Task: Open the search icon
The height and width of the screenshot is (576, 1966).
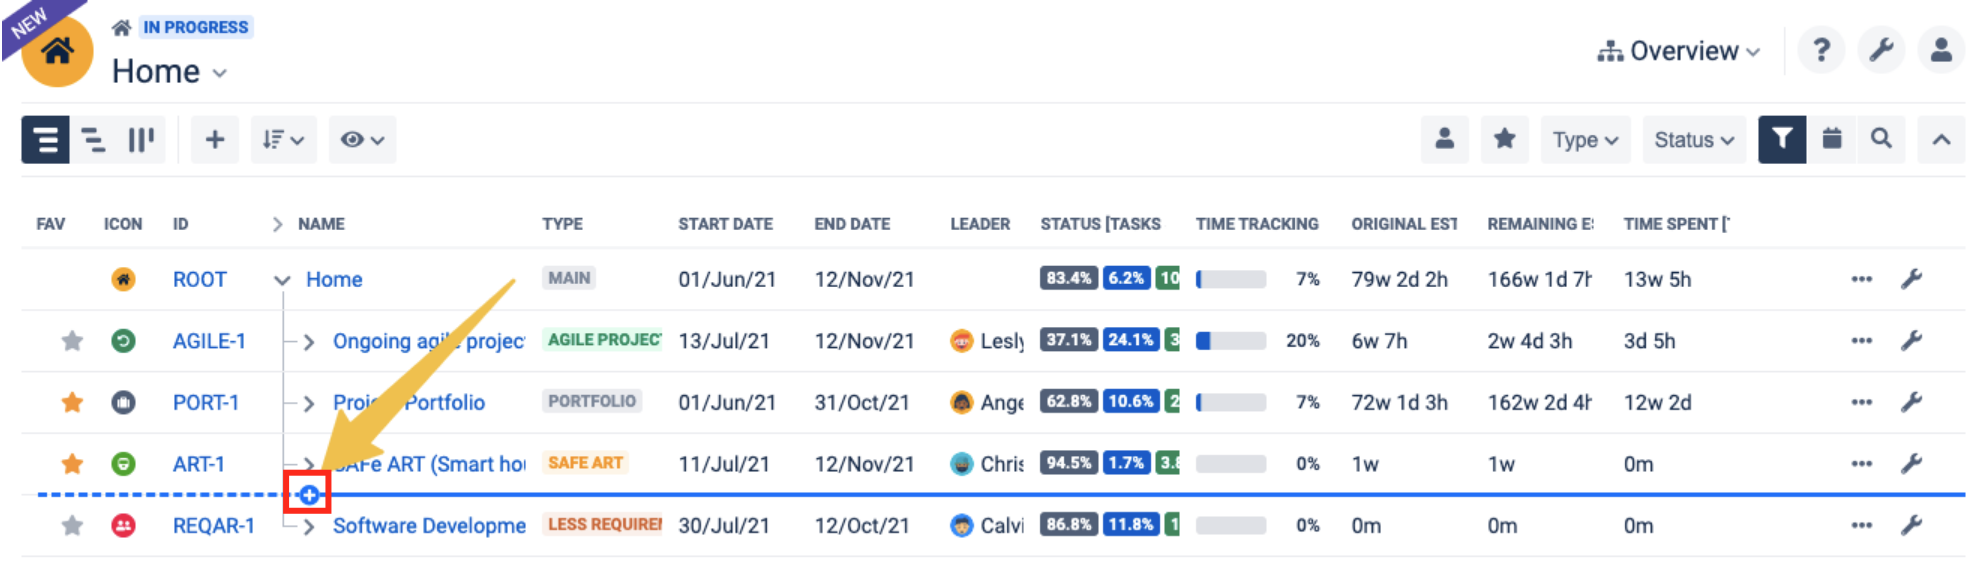Action: pyautogui.click(x=1882, y=139)
